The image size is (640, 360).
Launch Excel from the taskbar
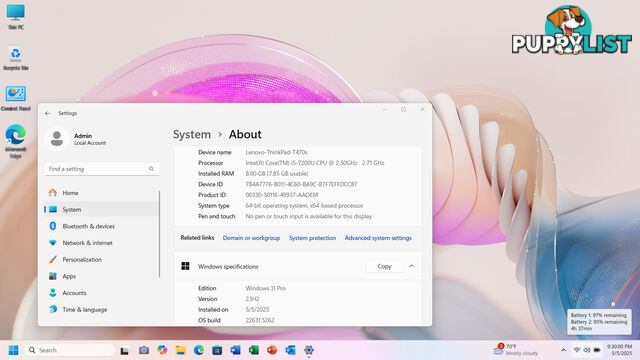[254, 350]
